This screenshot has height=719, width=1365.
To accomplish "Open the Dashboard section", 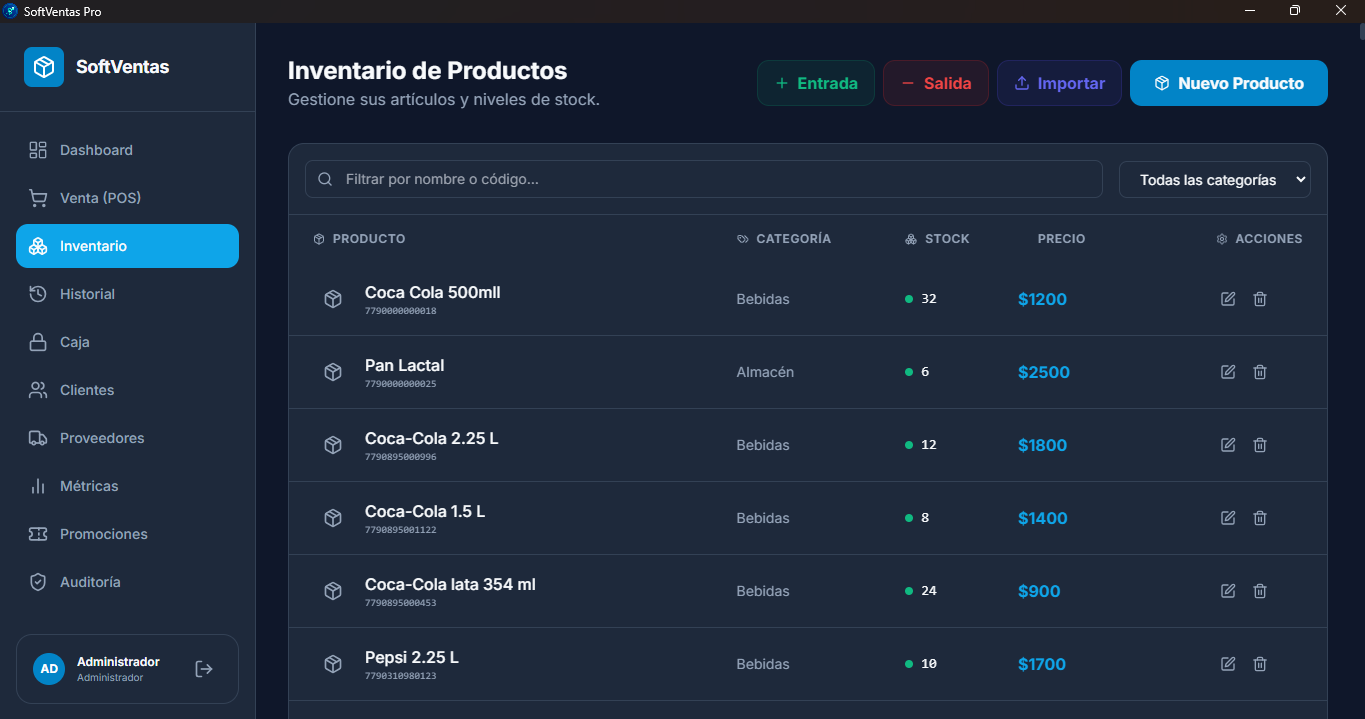I will click(x=95, y=149).
